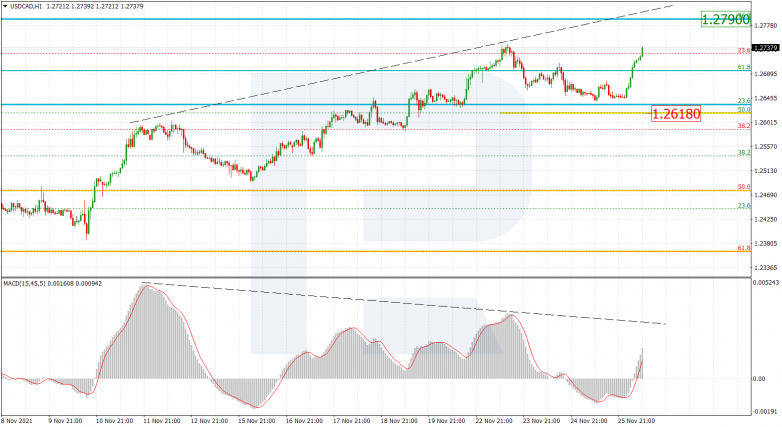This screenshot has width=782, height=427.
Task: Click the green 38.2 Fibonacci label near 1.25570
Action: 744,153
